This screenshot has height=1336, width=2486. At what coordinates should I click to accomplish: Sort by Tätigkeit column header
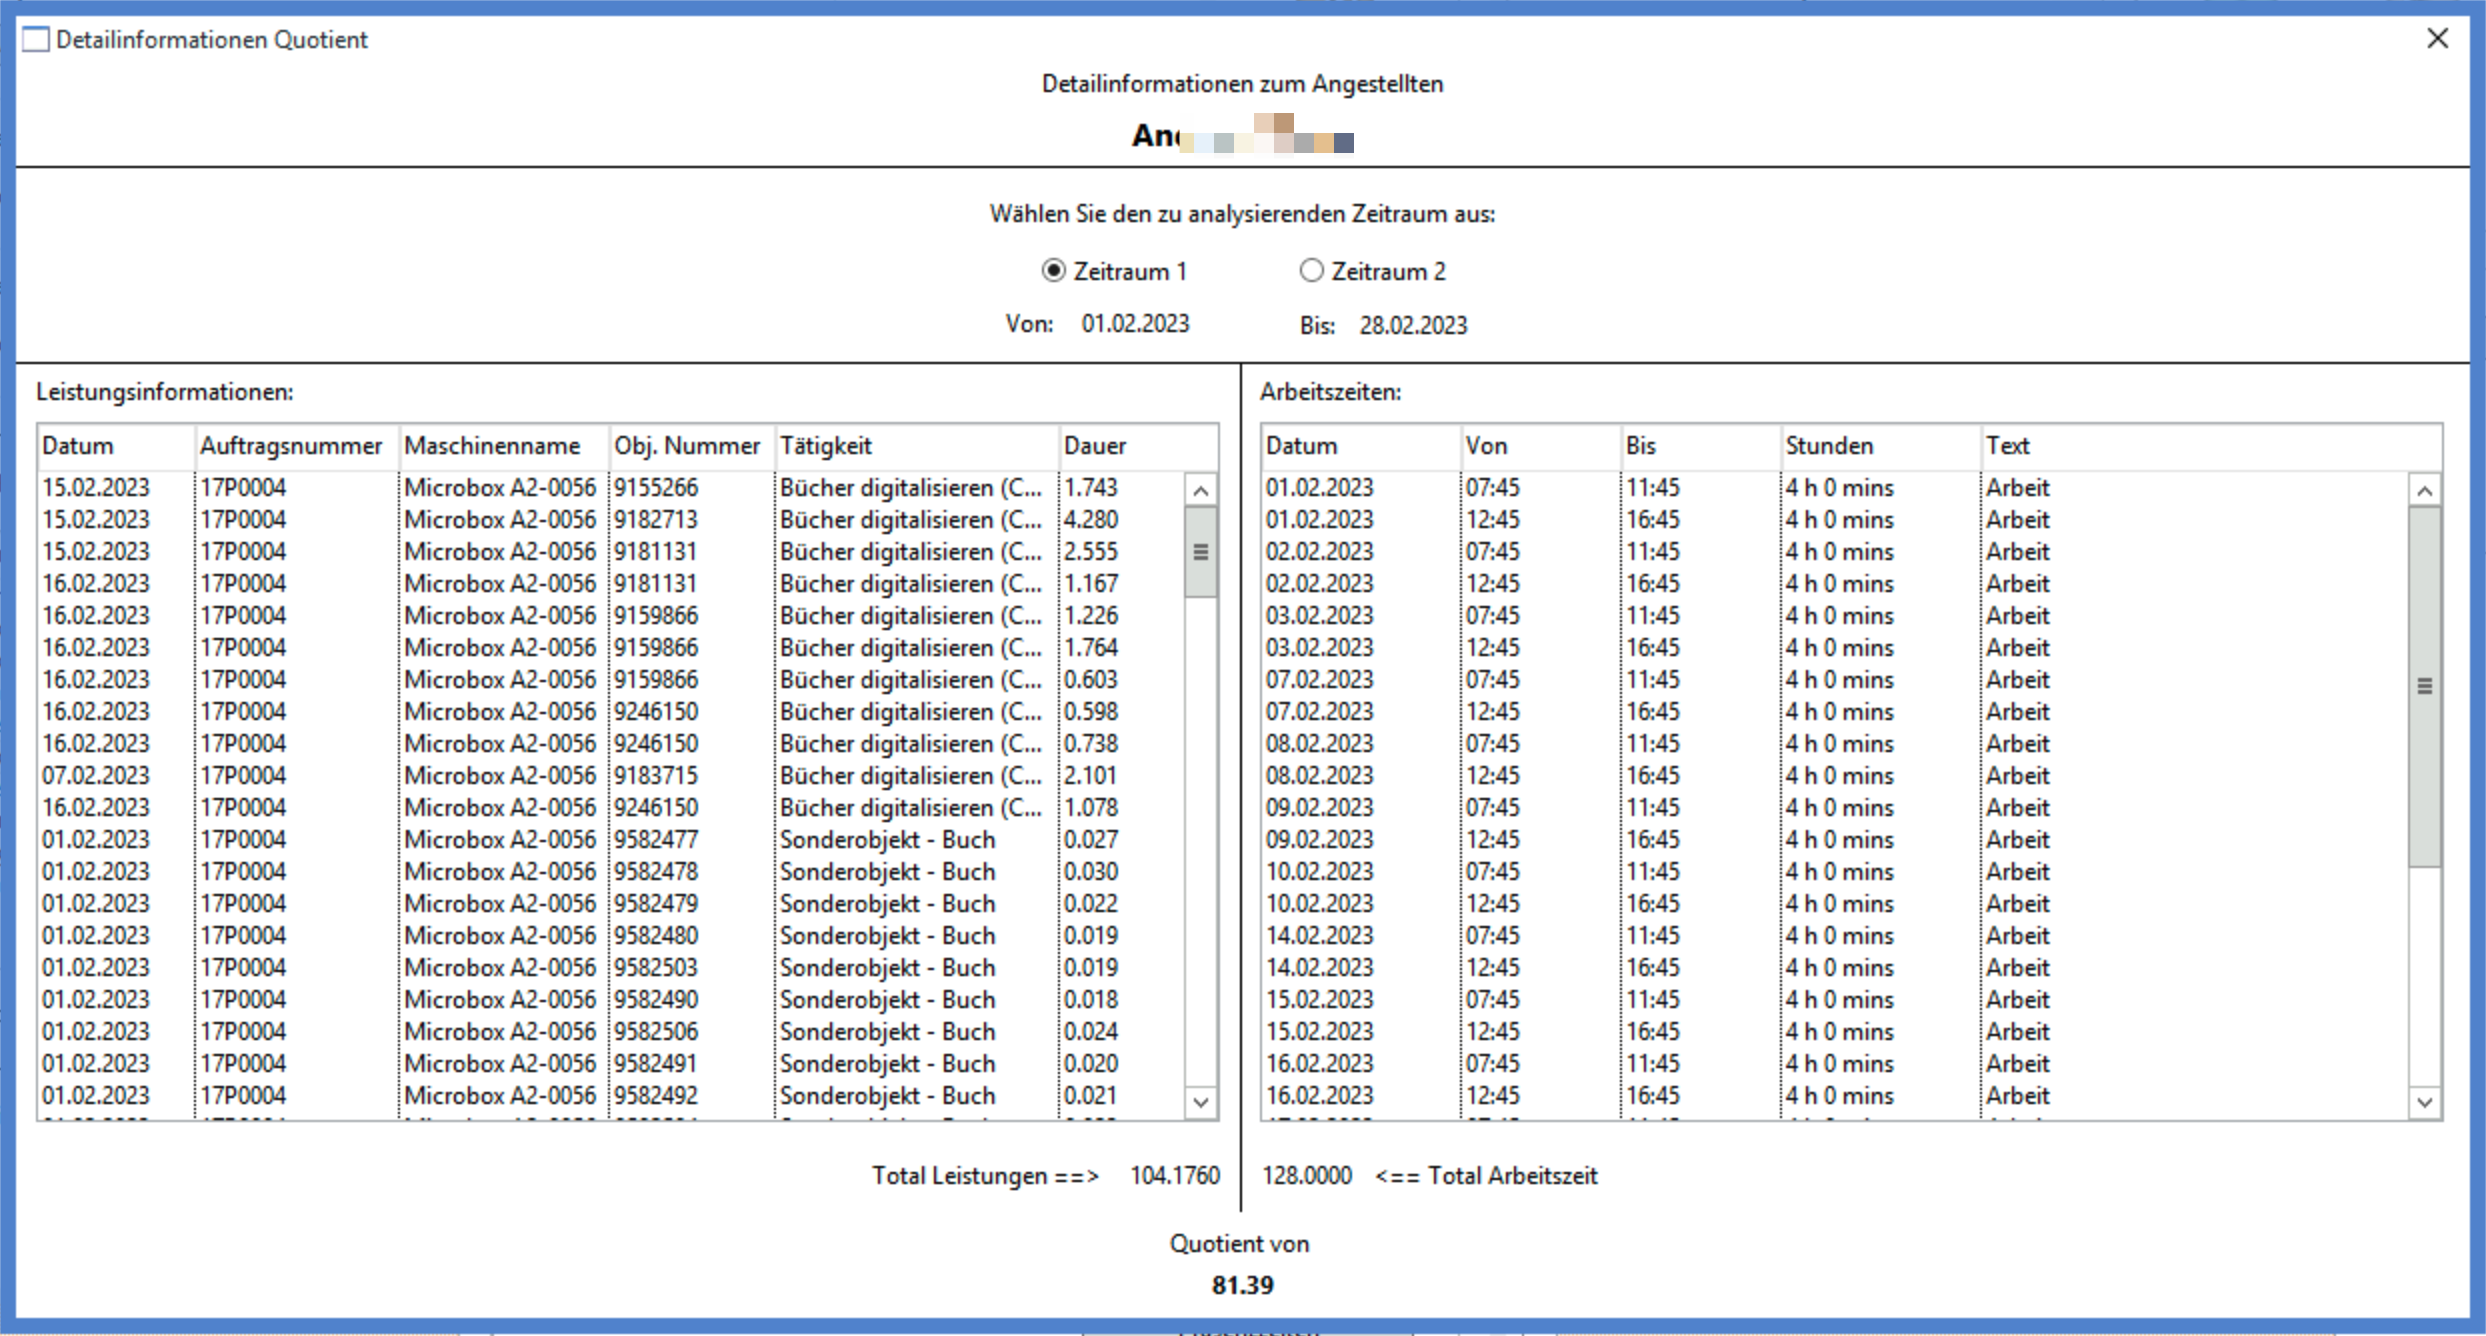826,446
